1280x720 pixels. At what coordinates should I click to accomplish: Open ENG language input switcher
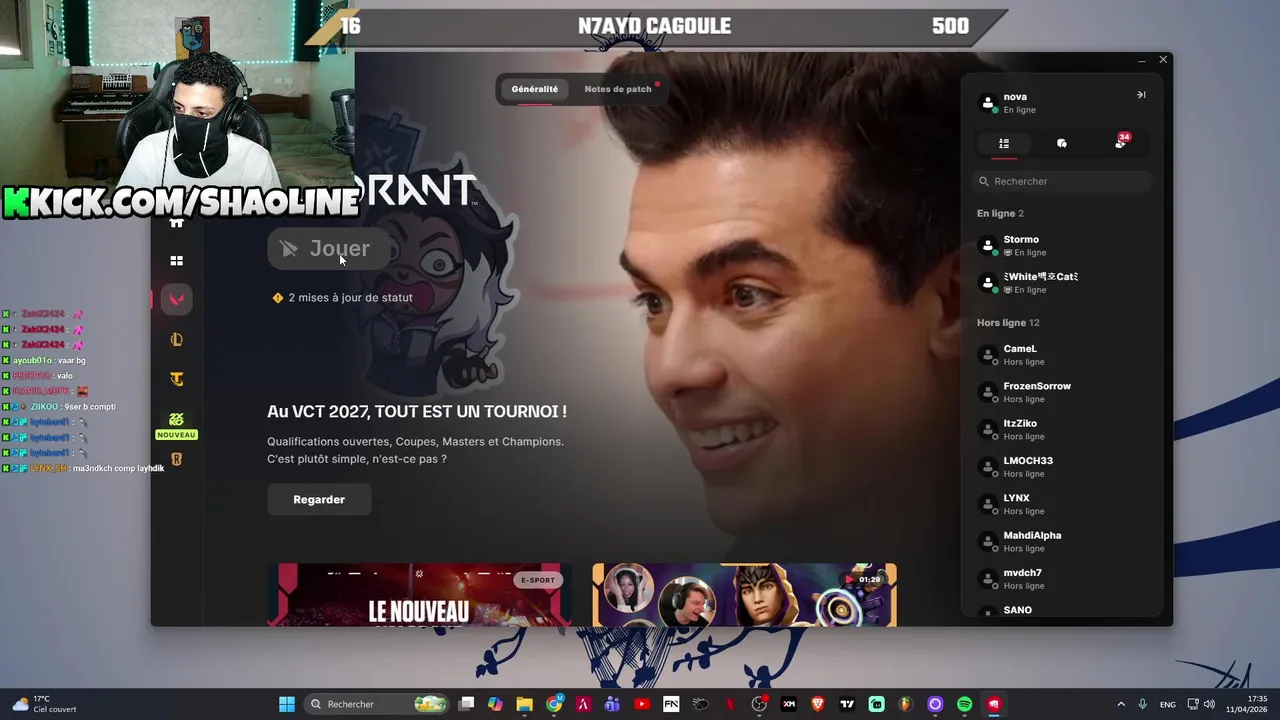[1168, 704]
